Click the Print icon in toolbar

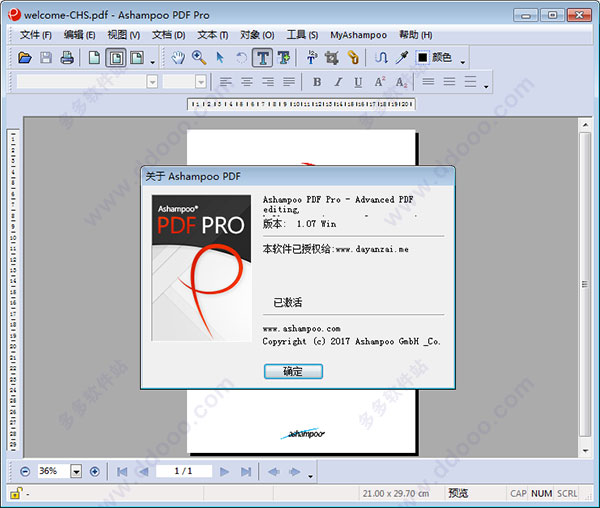tap(67, 58)
